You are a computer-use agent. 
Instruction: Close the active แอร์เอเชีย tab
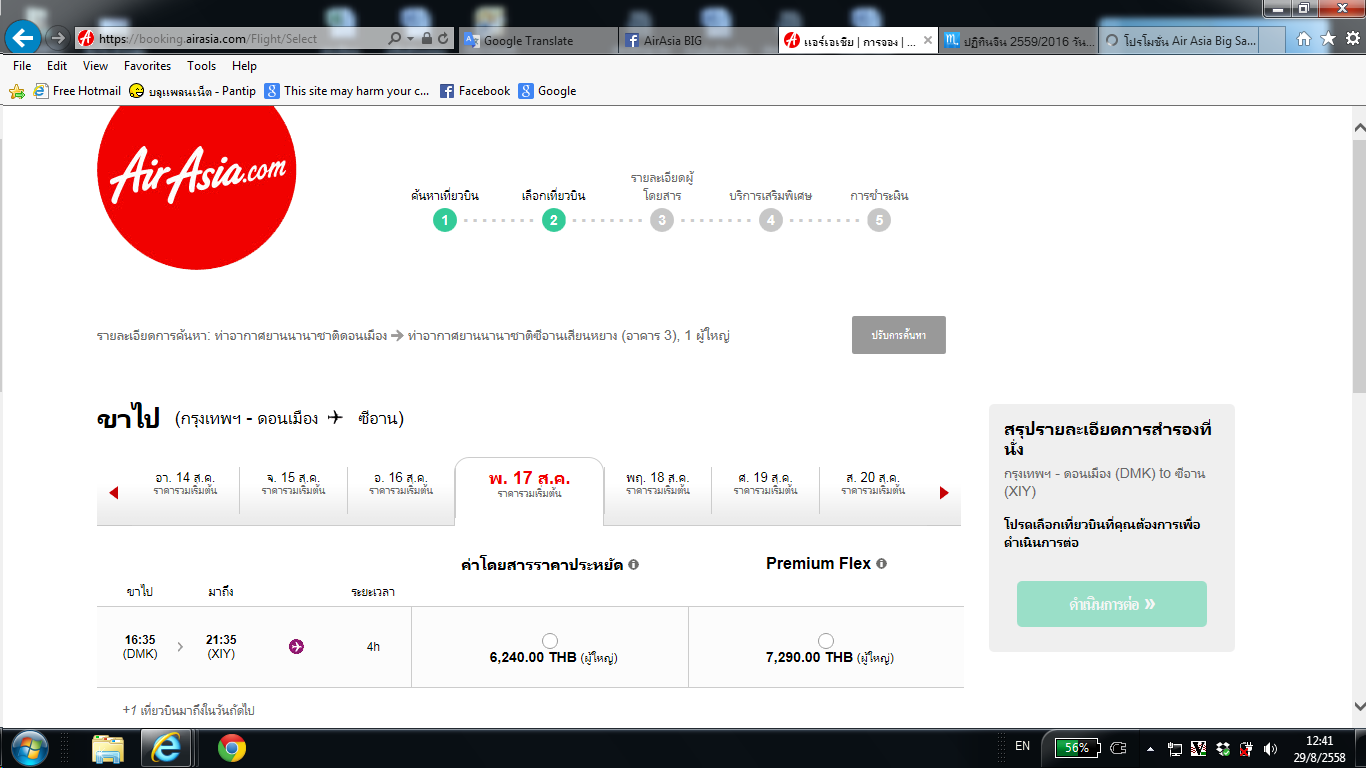pos(927,40)
